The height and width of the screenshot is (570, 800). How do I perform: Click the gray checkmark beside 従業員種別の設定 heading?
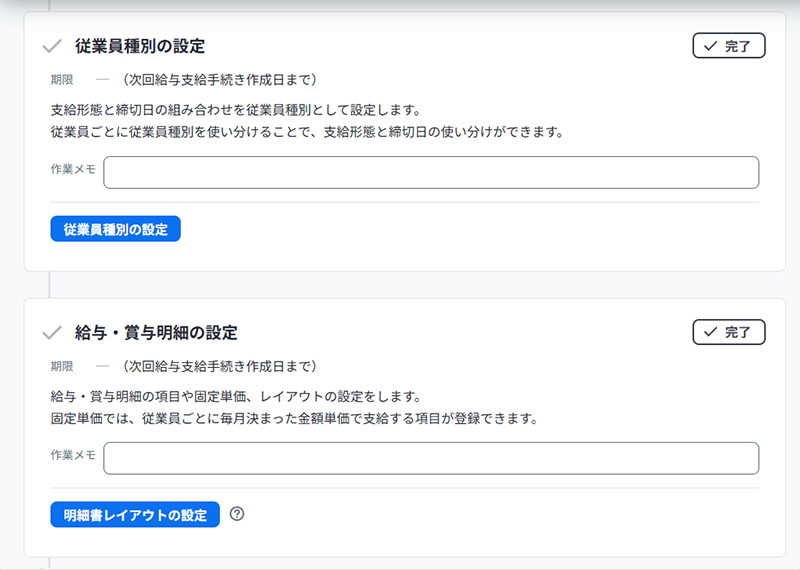pos(52,46)
